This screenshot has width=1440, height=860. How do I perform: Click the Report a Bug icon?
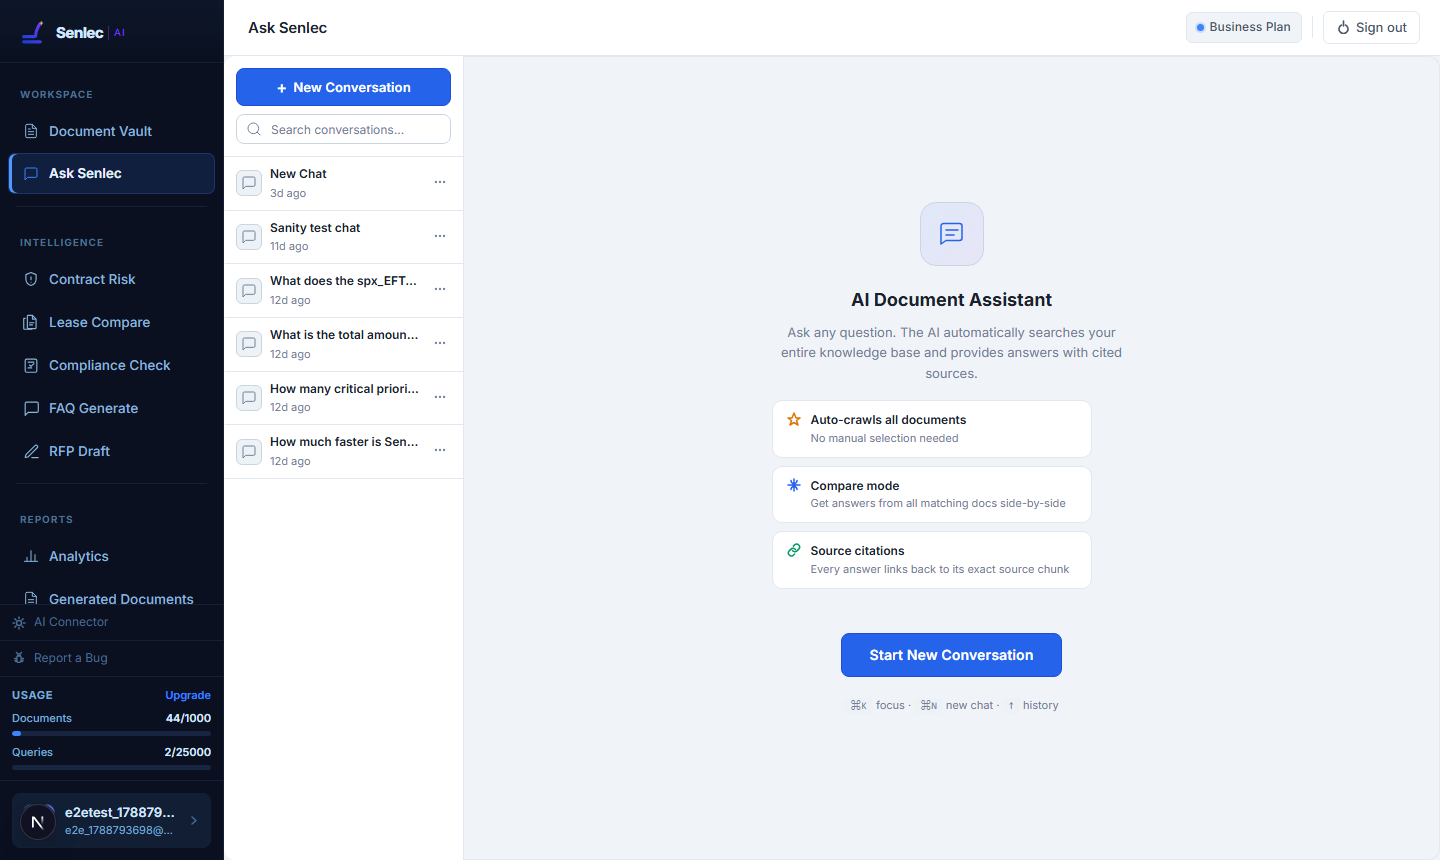(x=19, y=658)
